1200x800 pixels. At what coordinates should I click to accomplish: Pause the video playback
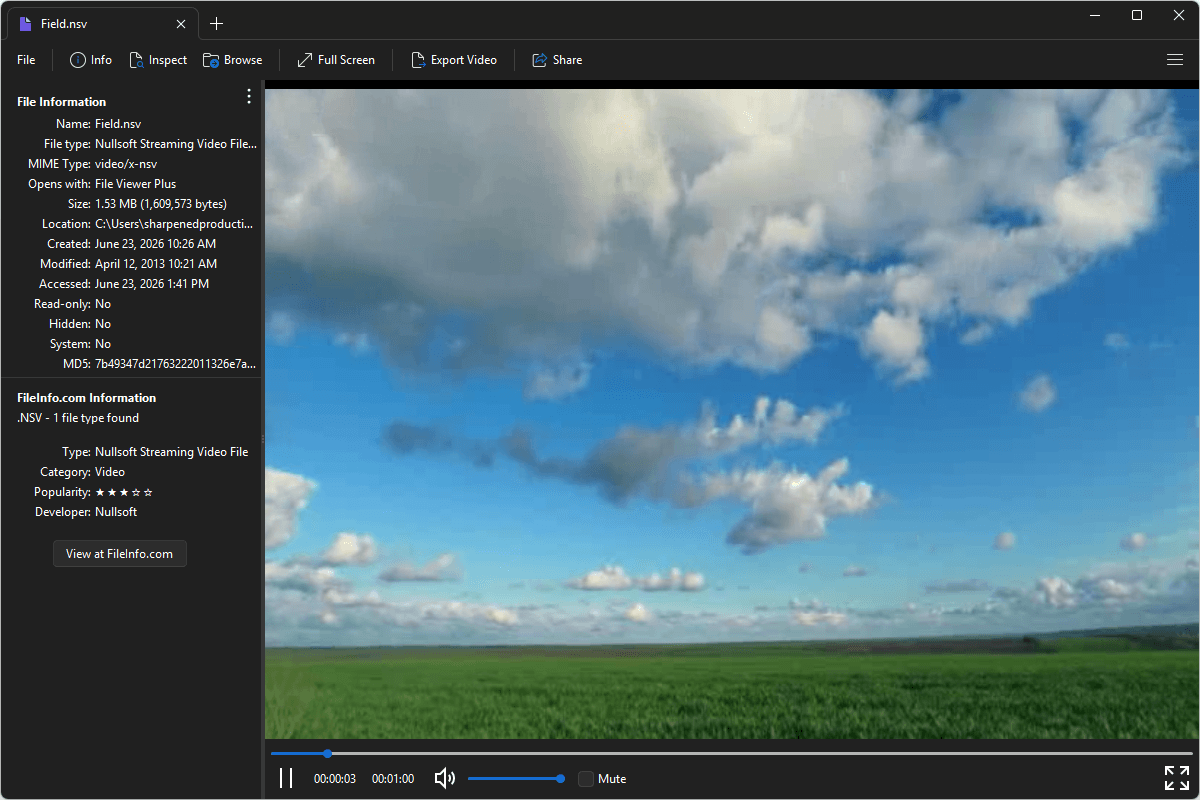286,778
